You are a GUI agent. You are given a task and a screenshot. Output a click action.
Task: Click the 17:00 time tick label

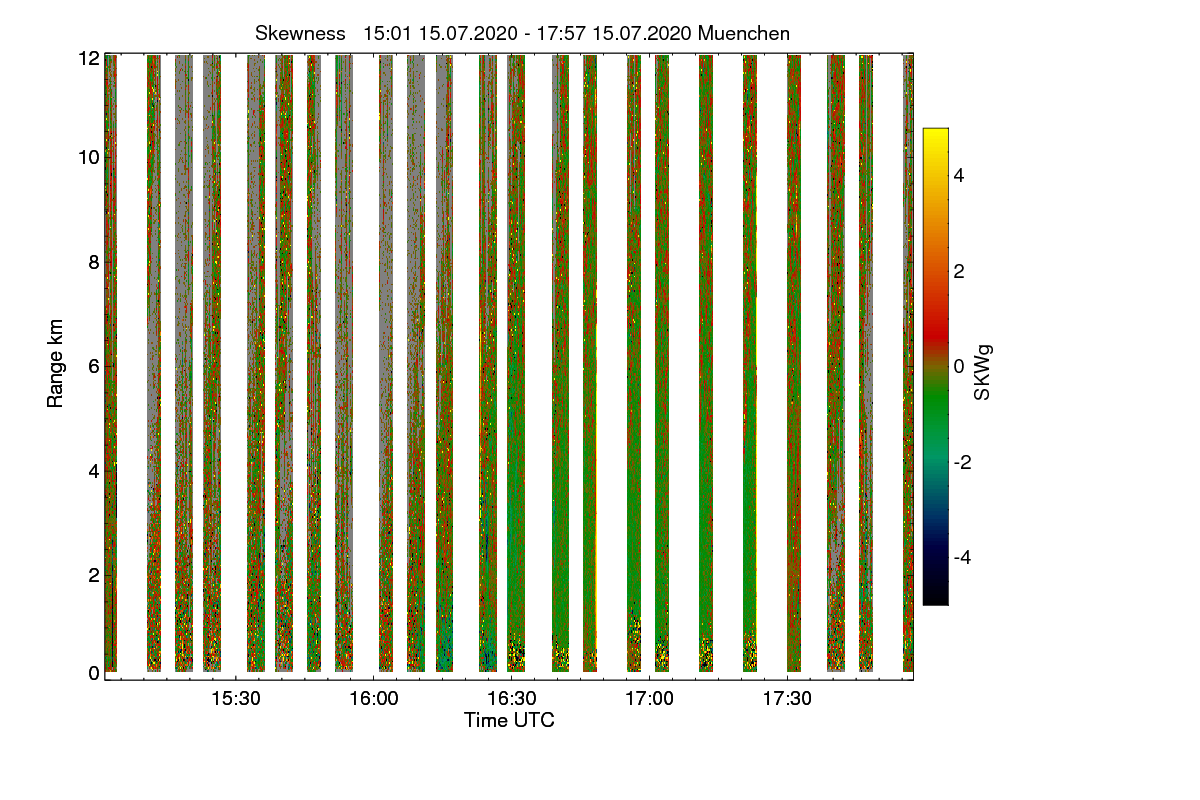(649, 698)
